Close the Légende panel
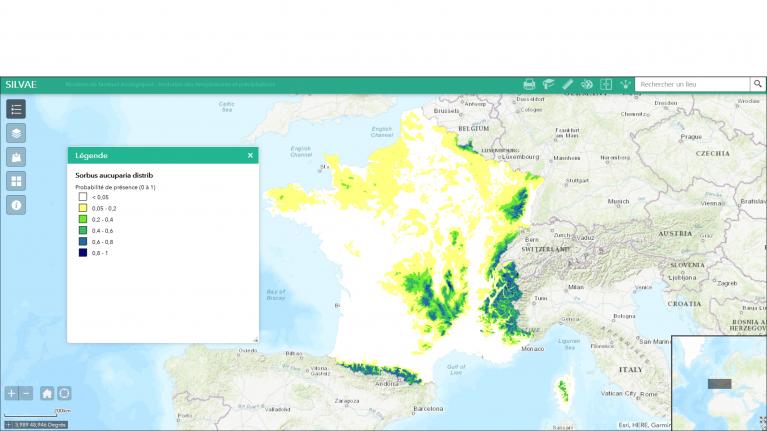 pos(250,155)
